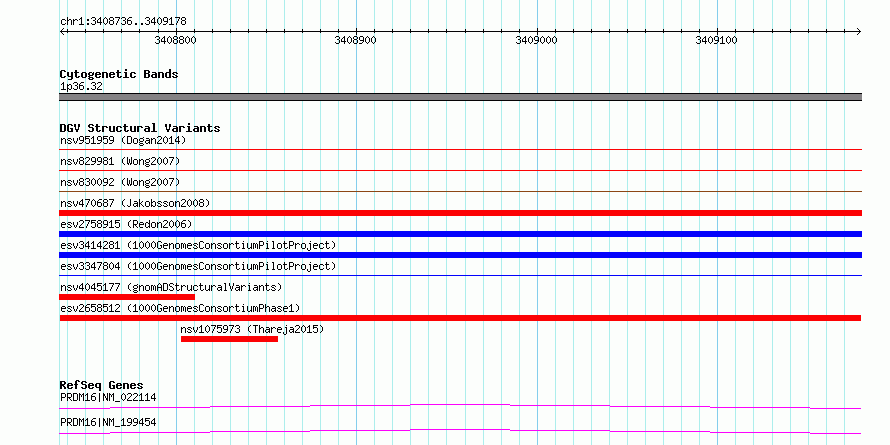Select variant nsv951959 (Dogan2014) label
The height and width of the screenshot is (445, 890).
[x=123, y=140]
